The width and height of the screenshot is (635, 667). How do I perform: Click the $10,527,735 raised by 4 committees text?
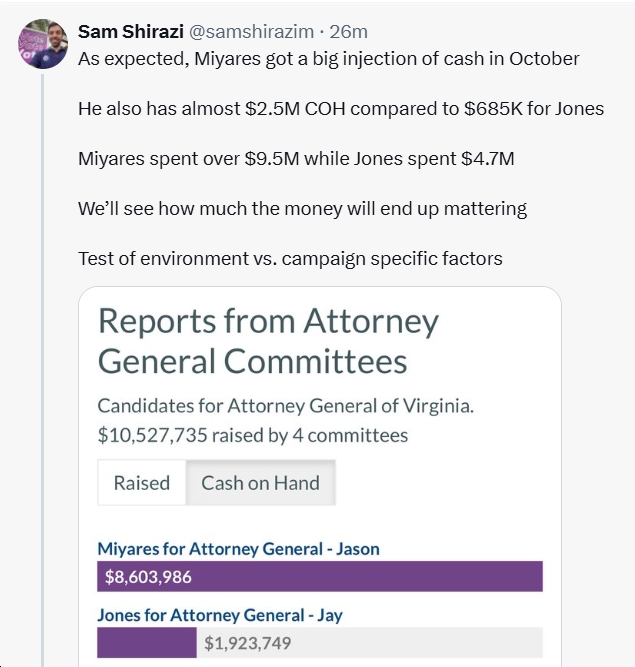[x=252, y=435]
